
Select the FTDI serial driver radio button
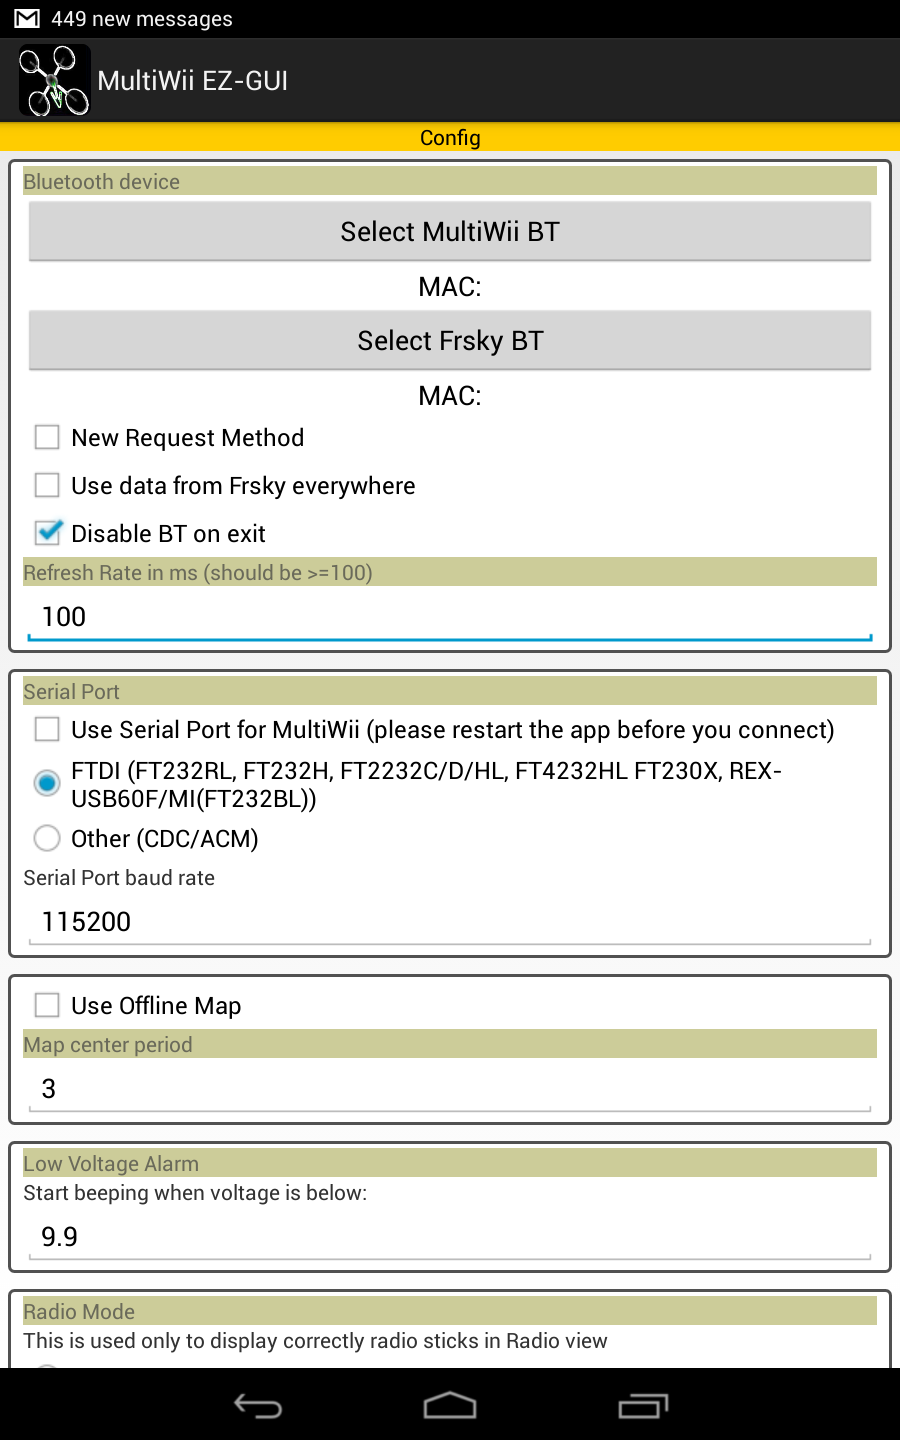pos(46,783)
